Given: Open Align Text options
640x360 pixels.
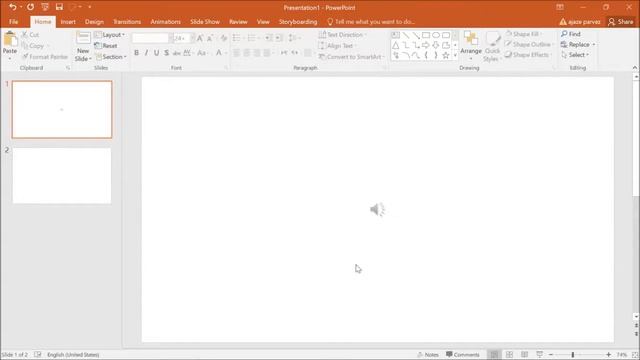Looking at the screenshot, I should 337,46.
